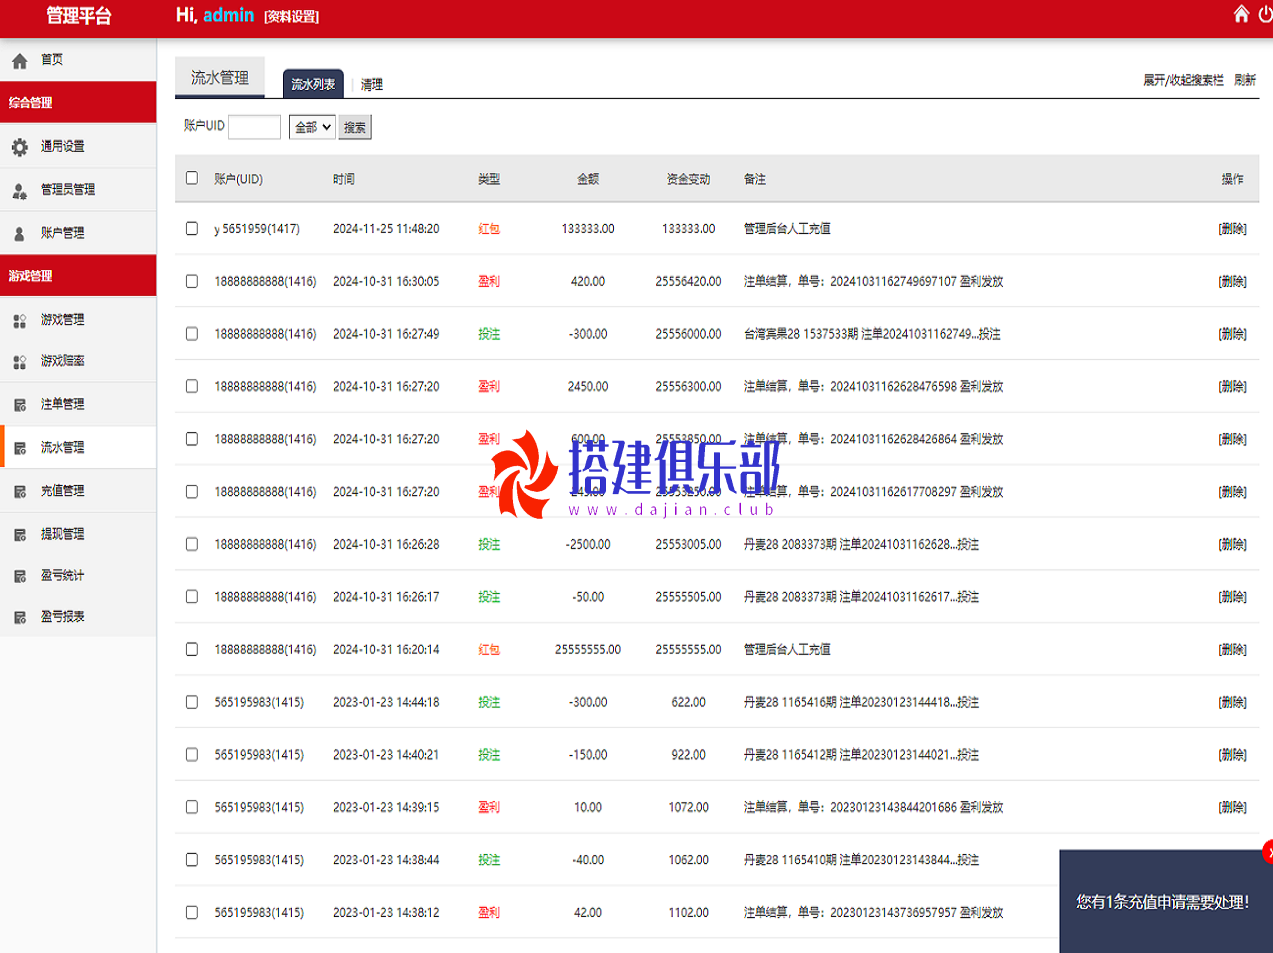Image resolution: width=1273 pixels, height=953 pixels.
Task: Check the row timed 2023-01-23 14:38:12
Action: [x=192, y=912]
